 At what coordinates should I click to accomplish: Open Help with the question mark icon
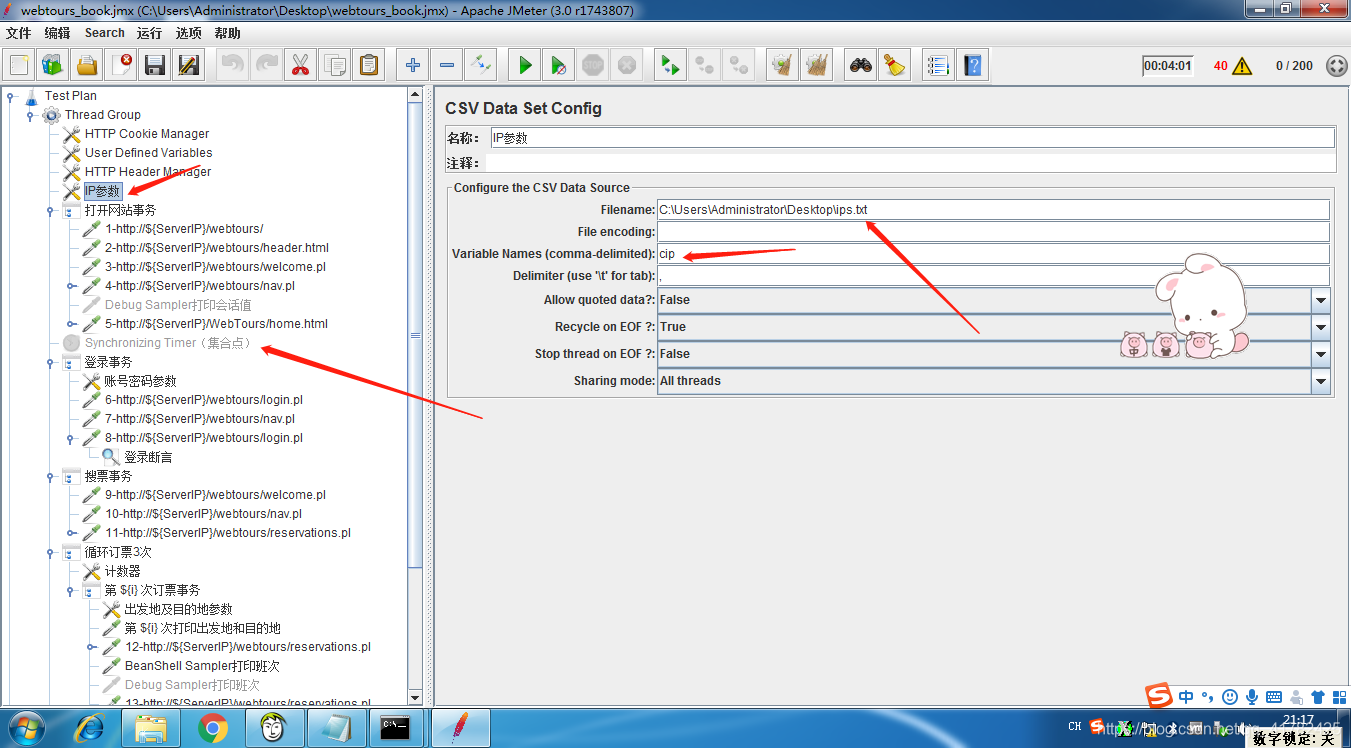point(971,66)
